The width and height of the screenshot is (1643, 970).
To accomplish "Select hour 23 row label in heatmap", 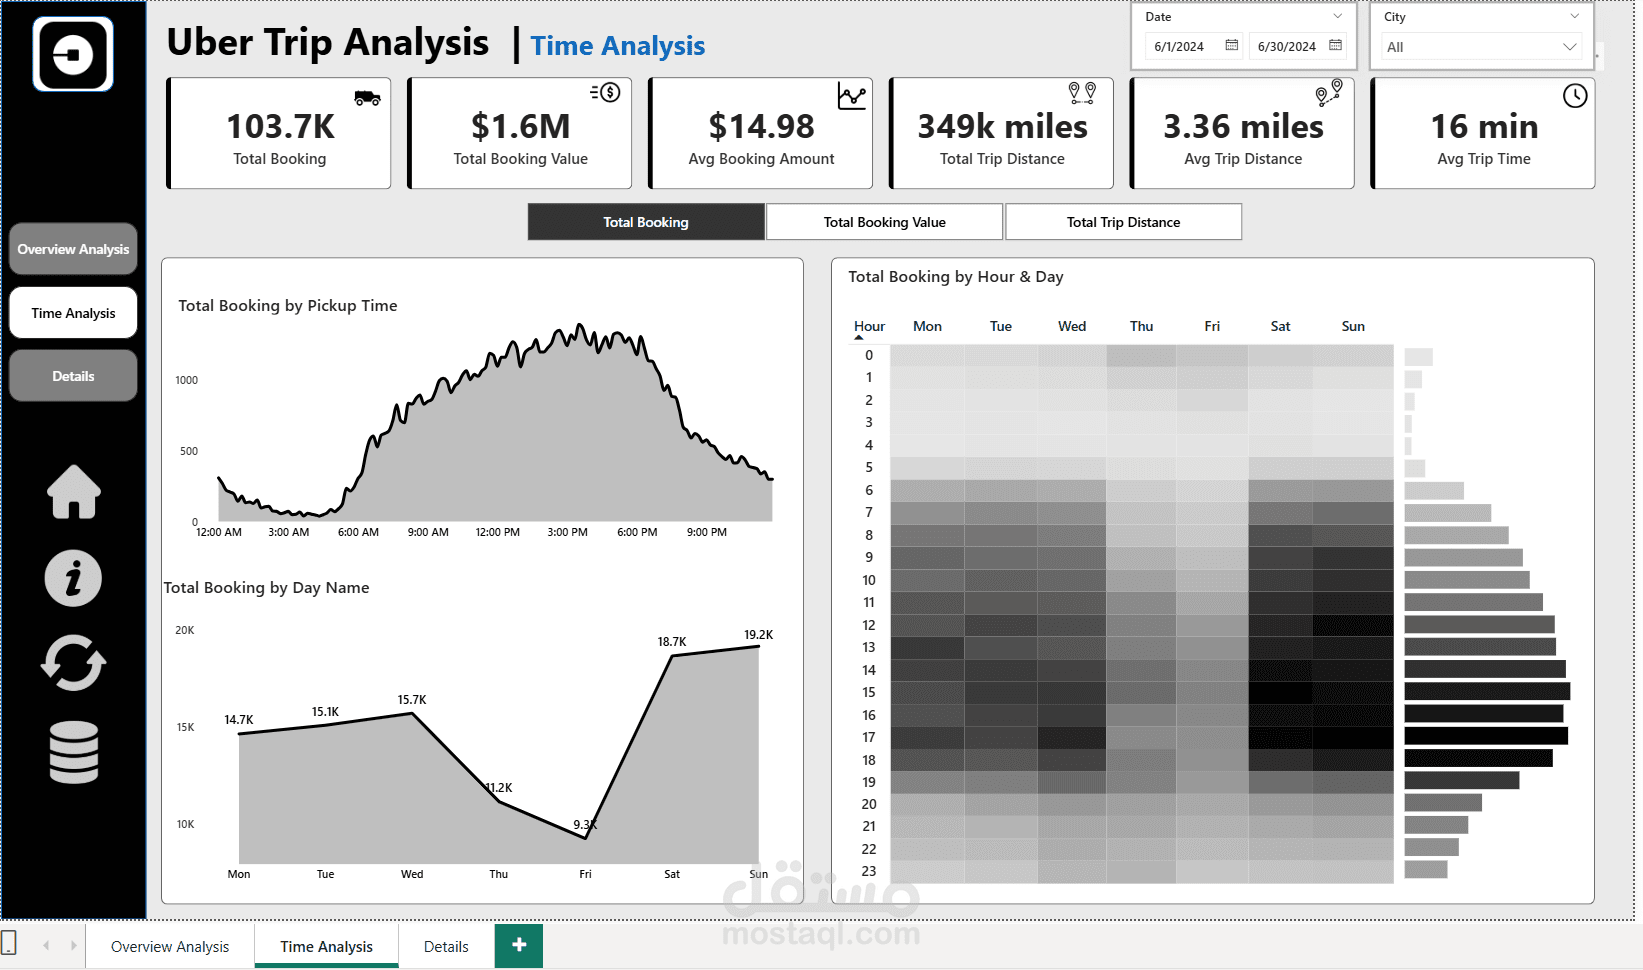I will (x=869, y=871).
